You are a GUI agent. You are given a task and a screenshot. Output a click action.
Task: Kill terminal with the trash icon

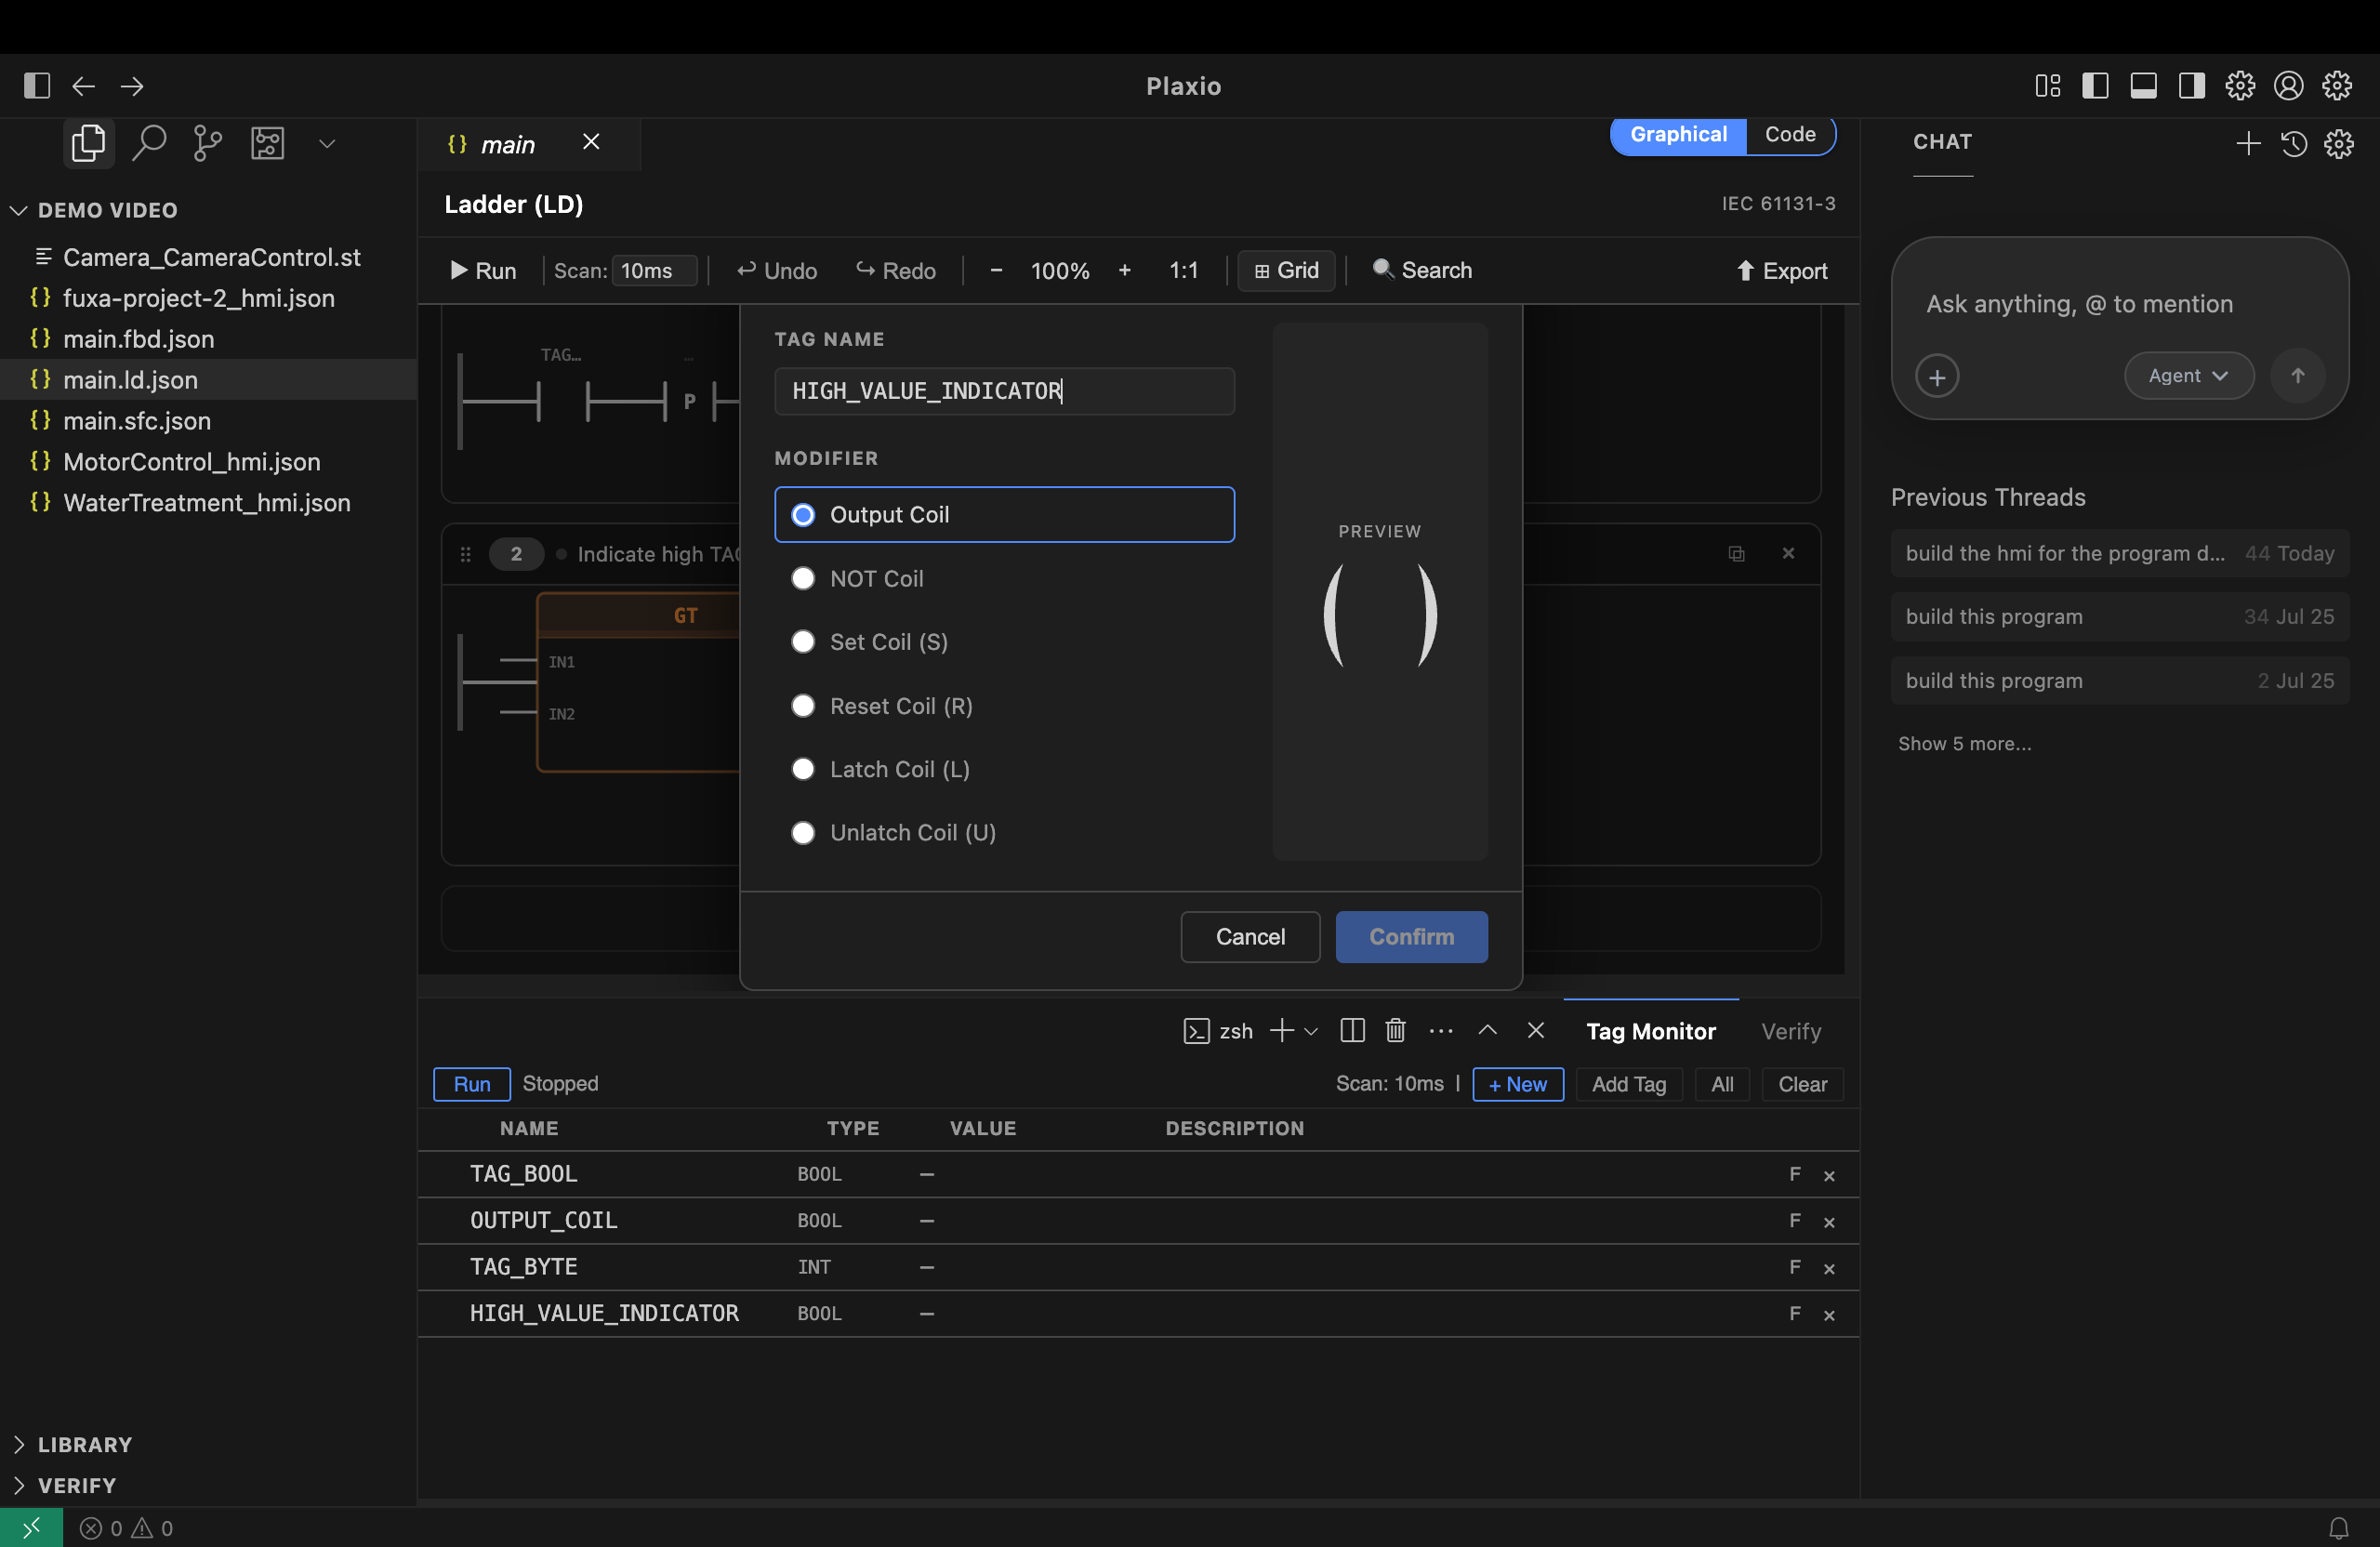[x=1395, y=1030]
